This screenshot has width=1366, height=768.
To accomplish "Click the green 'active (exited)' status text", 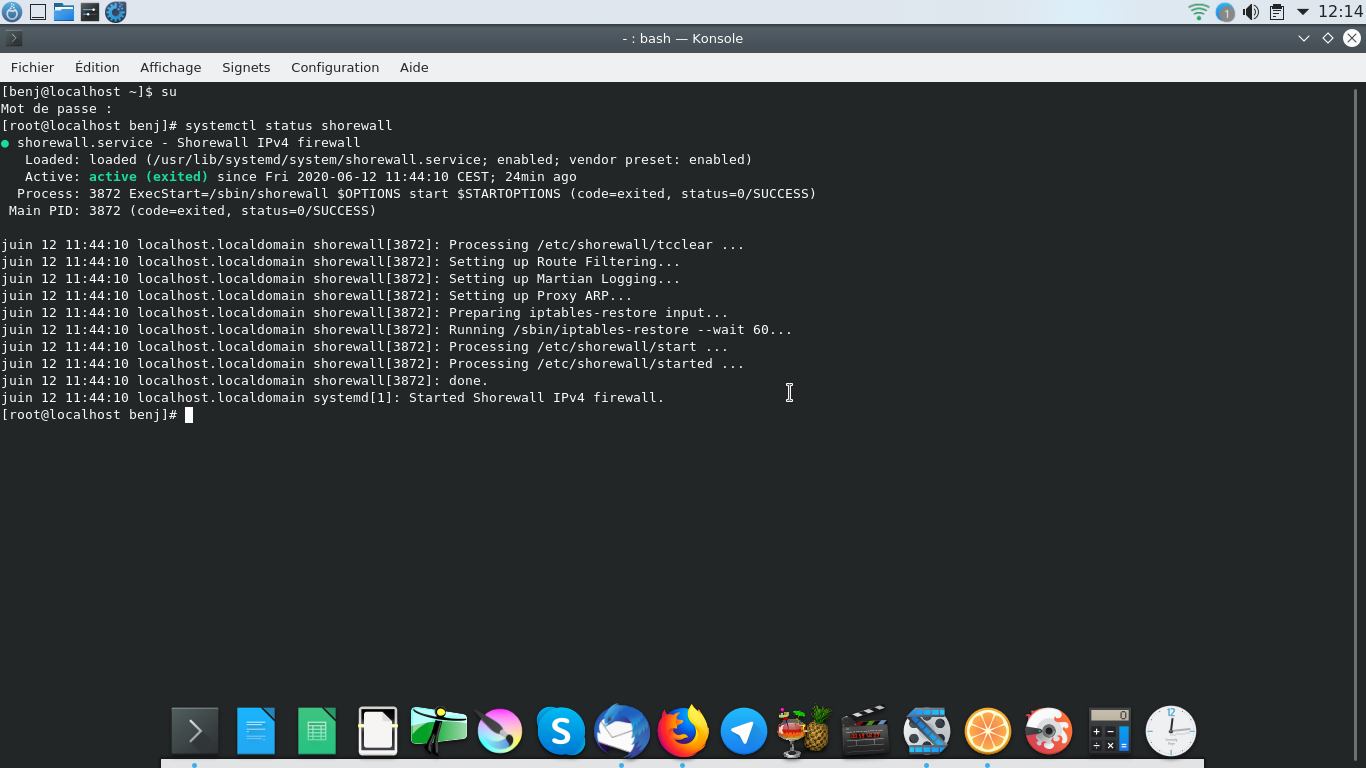I will tap(149, 177).
